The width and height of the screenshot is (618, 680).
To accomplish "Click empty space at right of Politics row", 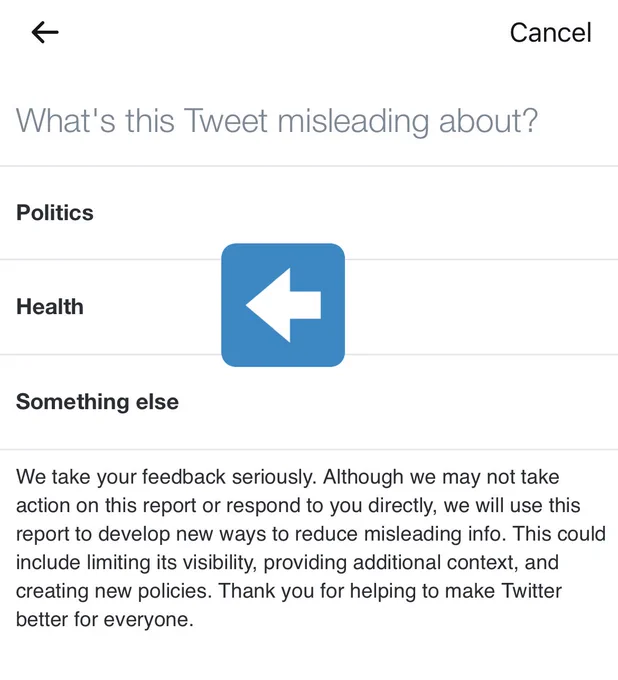I will [434, 212].
